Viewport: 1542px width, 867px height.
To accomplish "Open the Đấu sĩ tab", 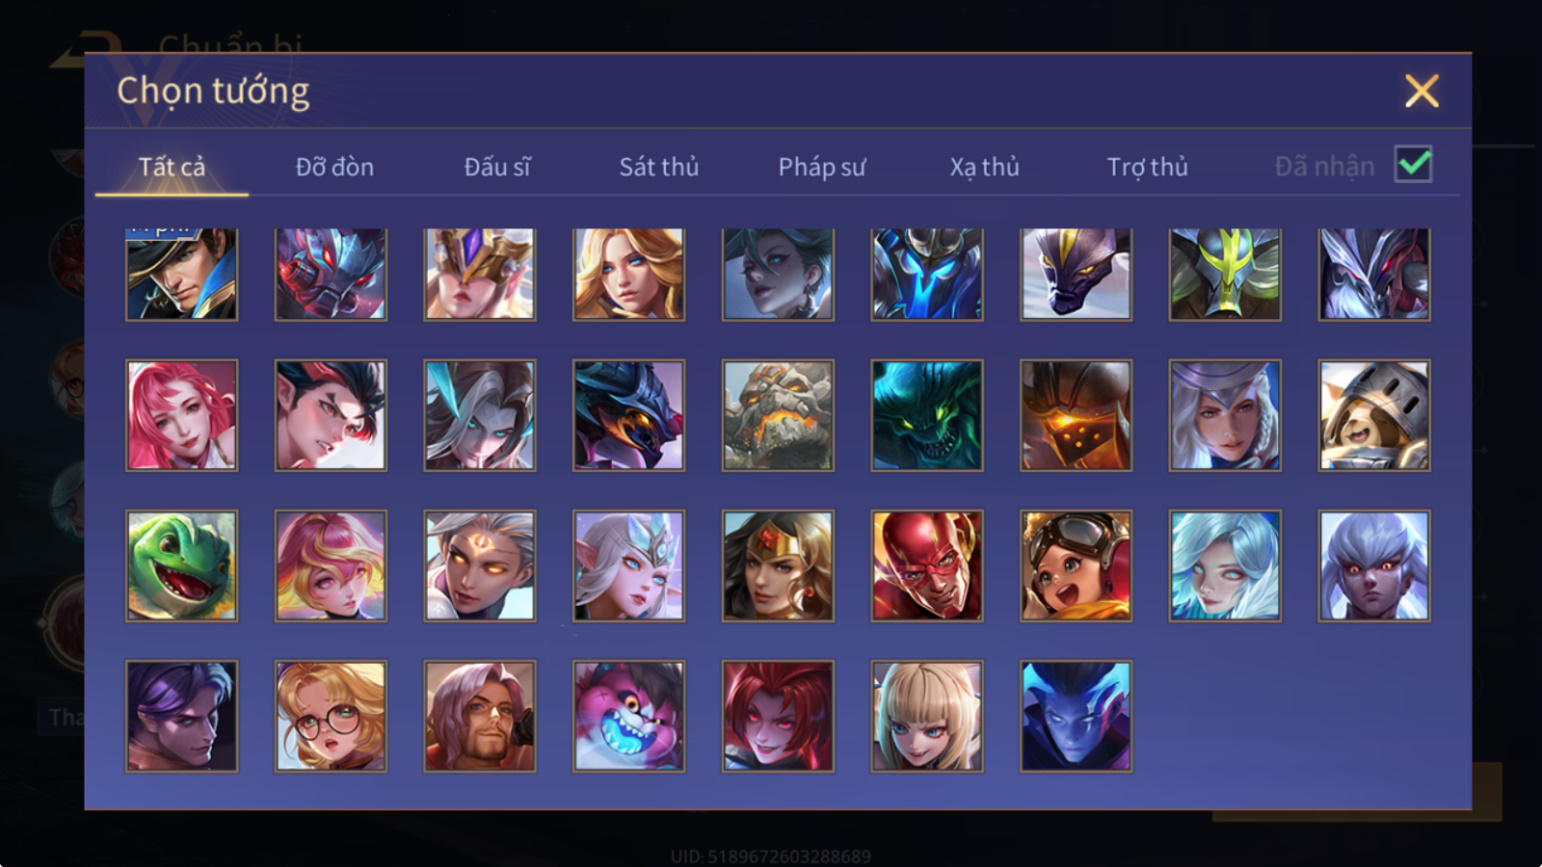I will click(497, 167).
